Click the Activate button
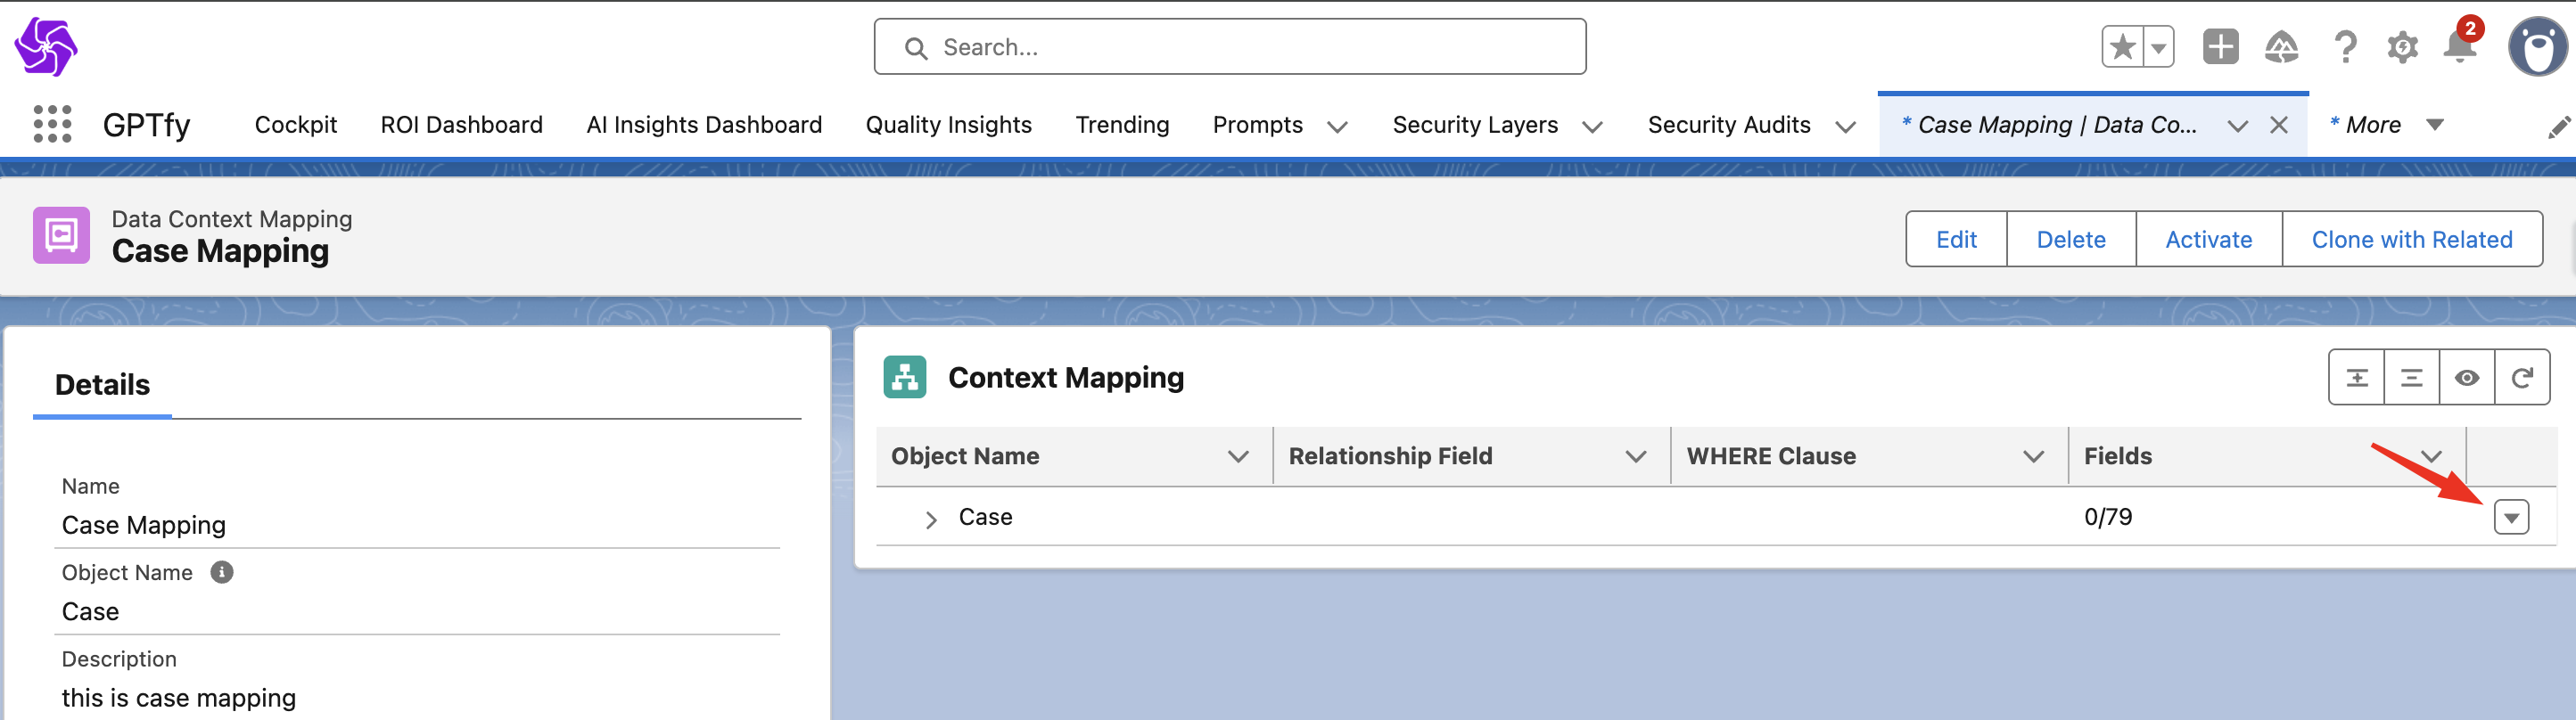The width and height of the screenshot is (2576, 720). 2208,240
